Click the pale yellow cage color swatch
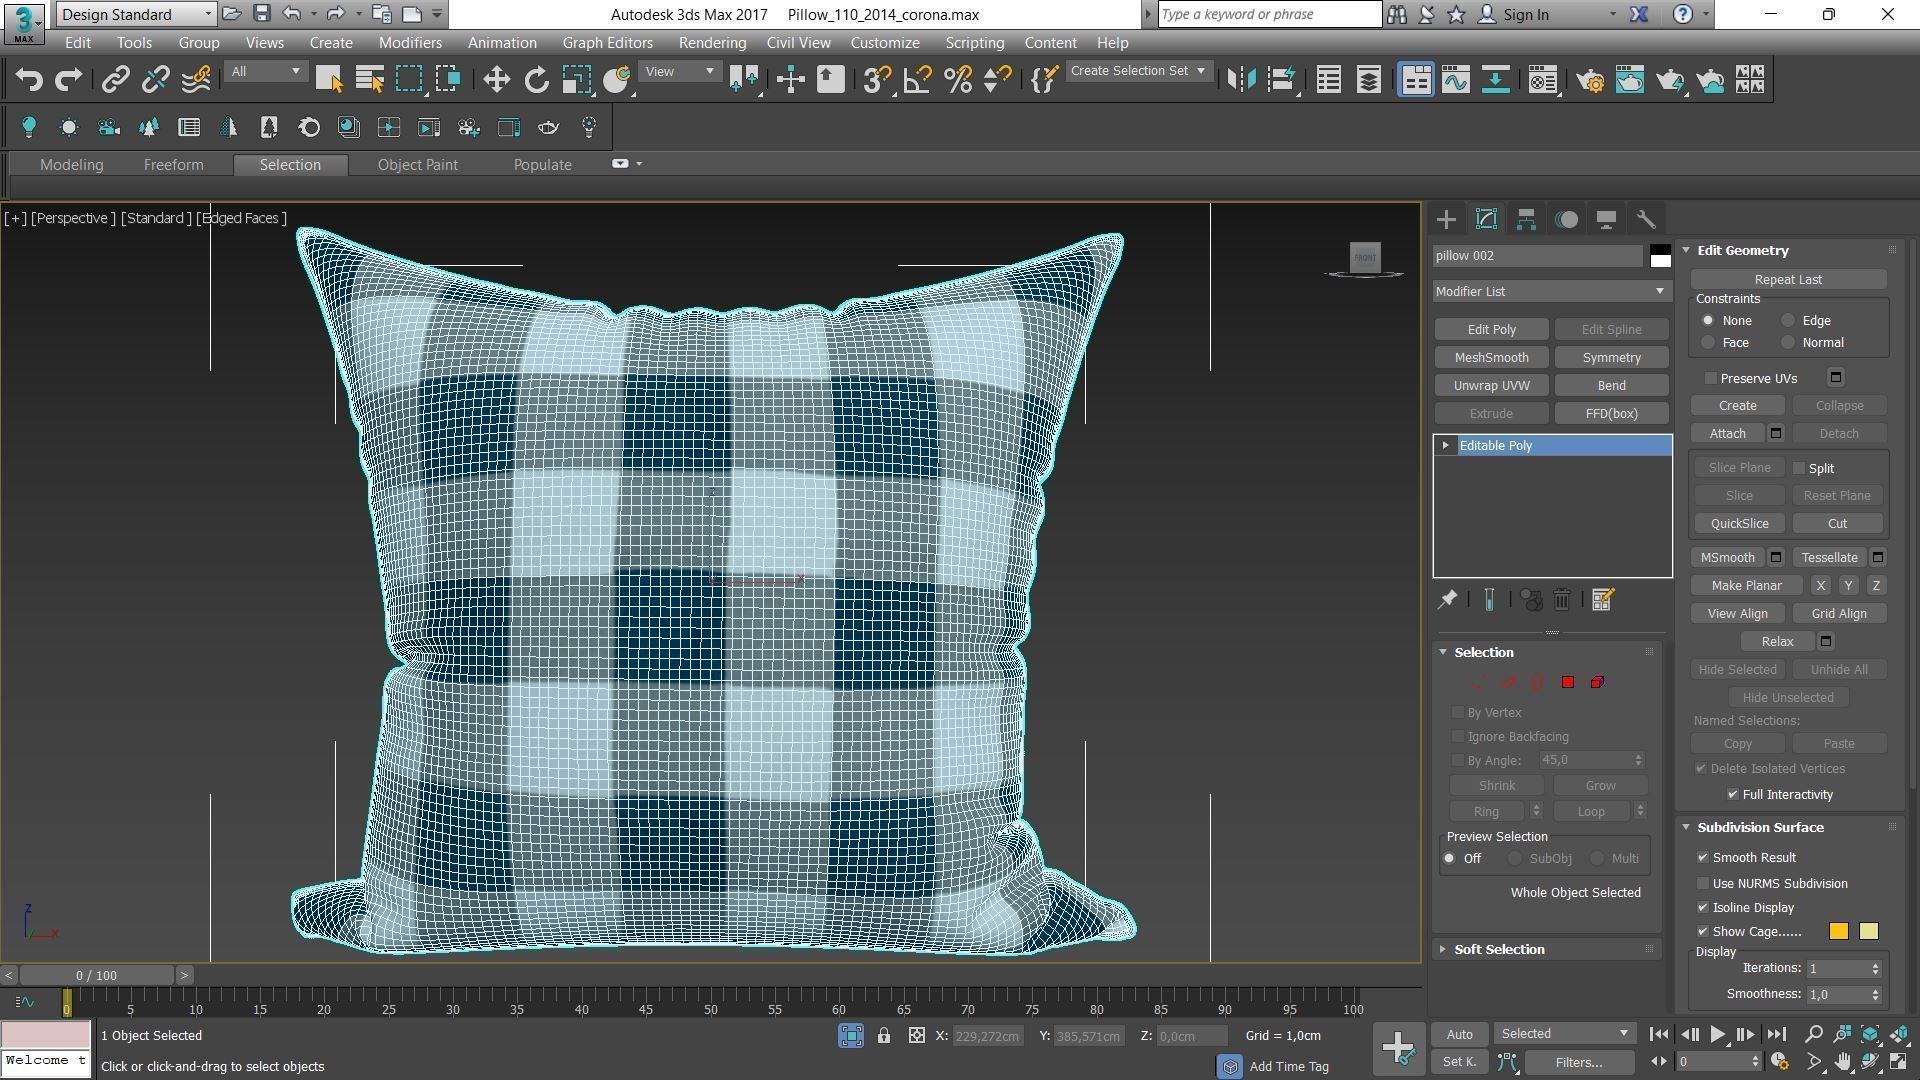Screen dimensions: 1920x1080 (1869, 932)
